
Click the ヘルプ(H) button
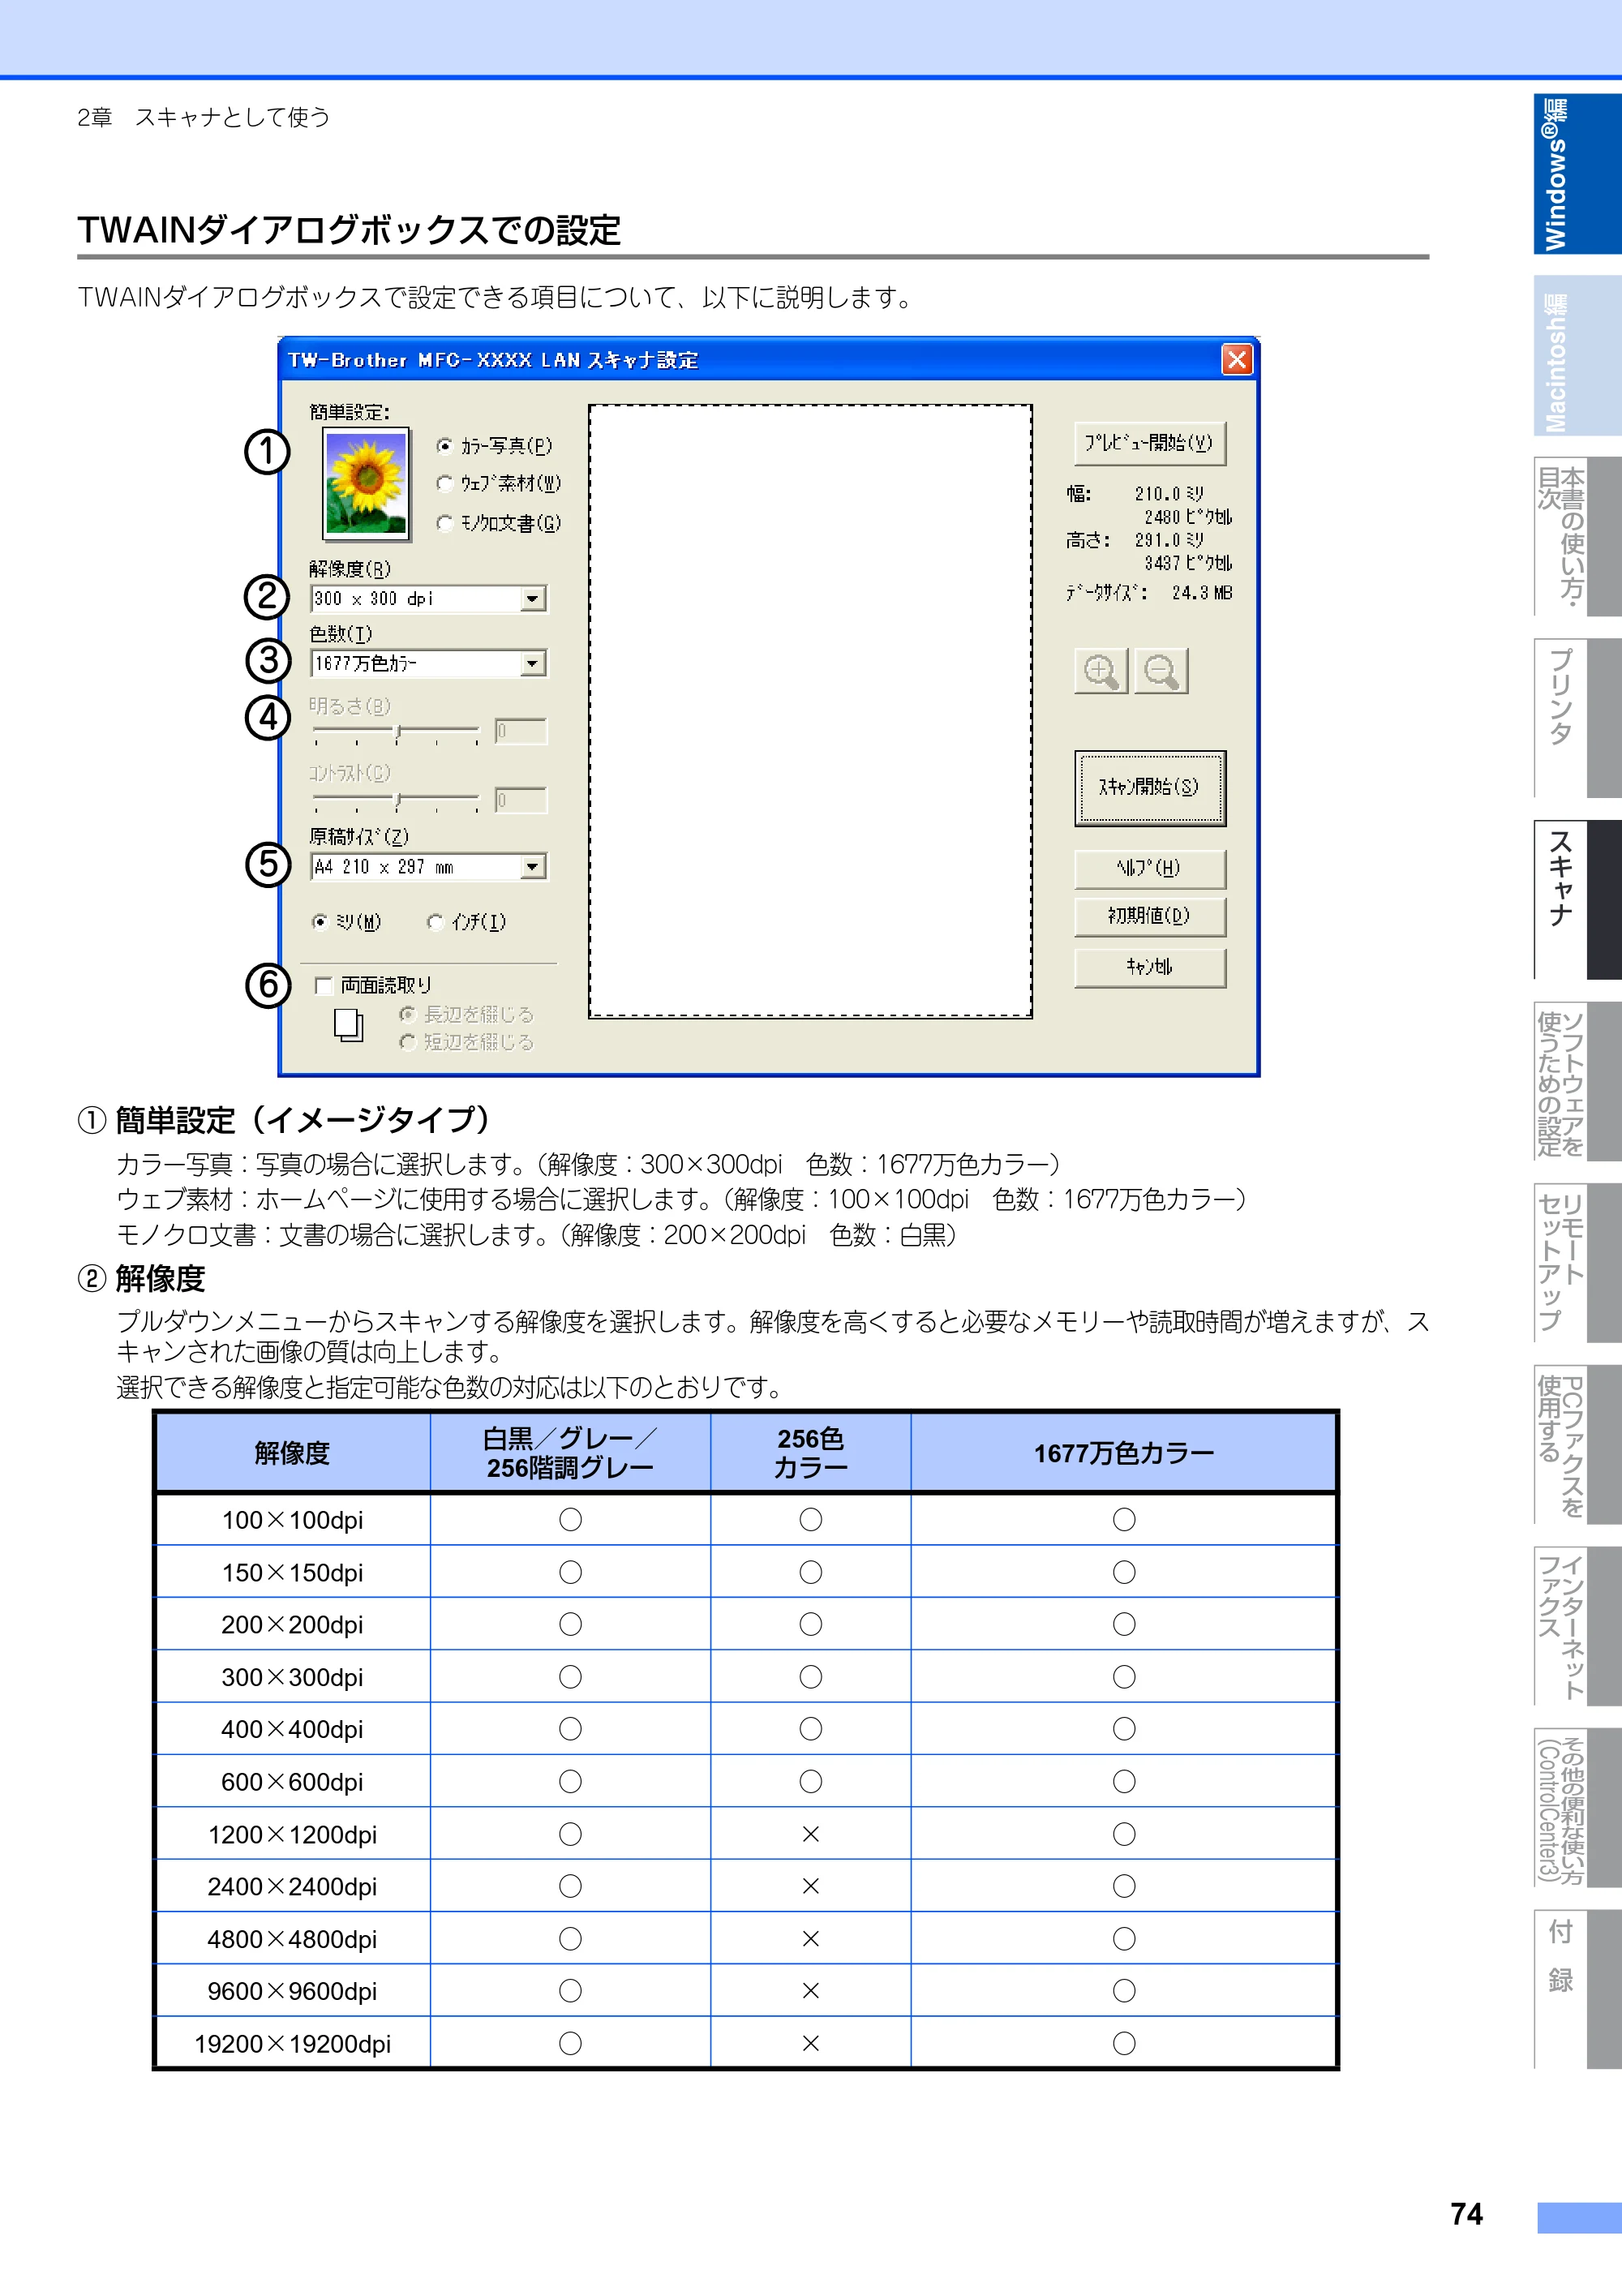click(1150, 869)
